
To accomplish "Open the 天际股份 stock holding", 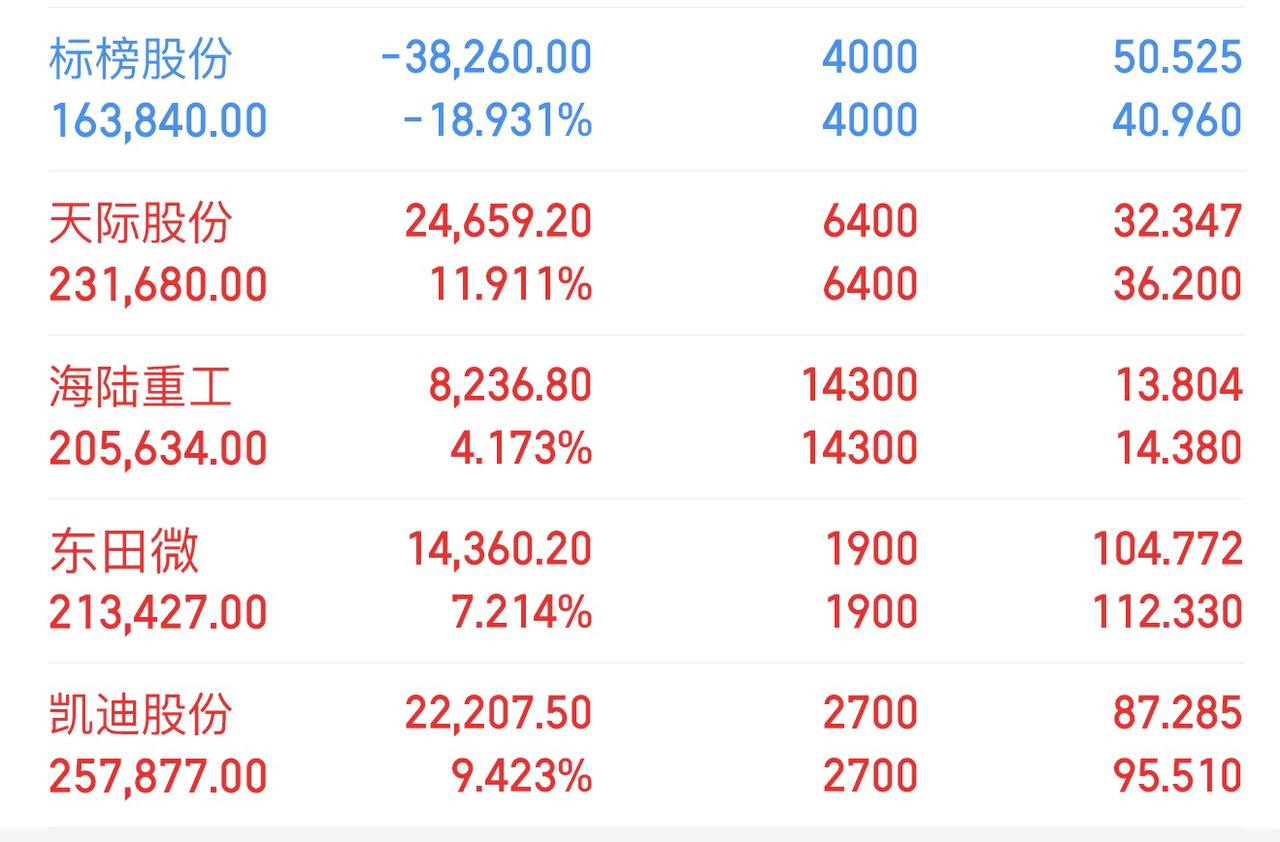I will pos(140,222).
